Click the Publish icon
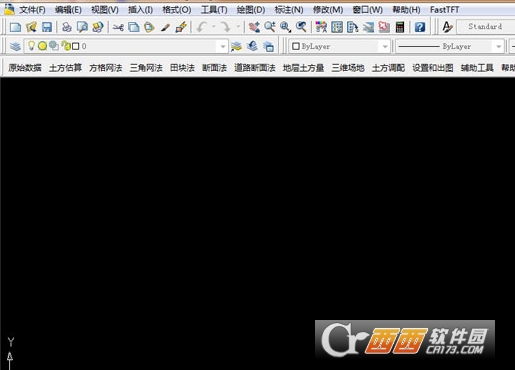 pos(98,27)
